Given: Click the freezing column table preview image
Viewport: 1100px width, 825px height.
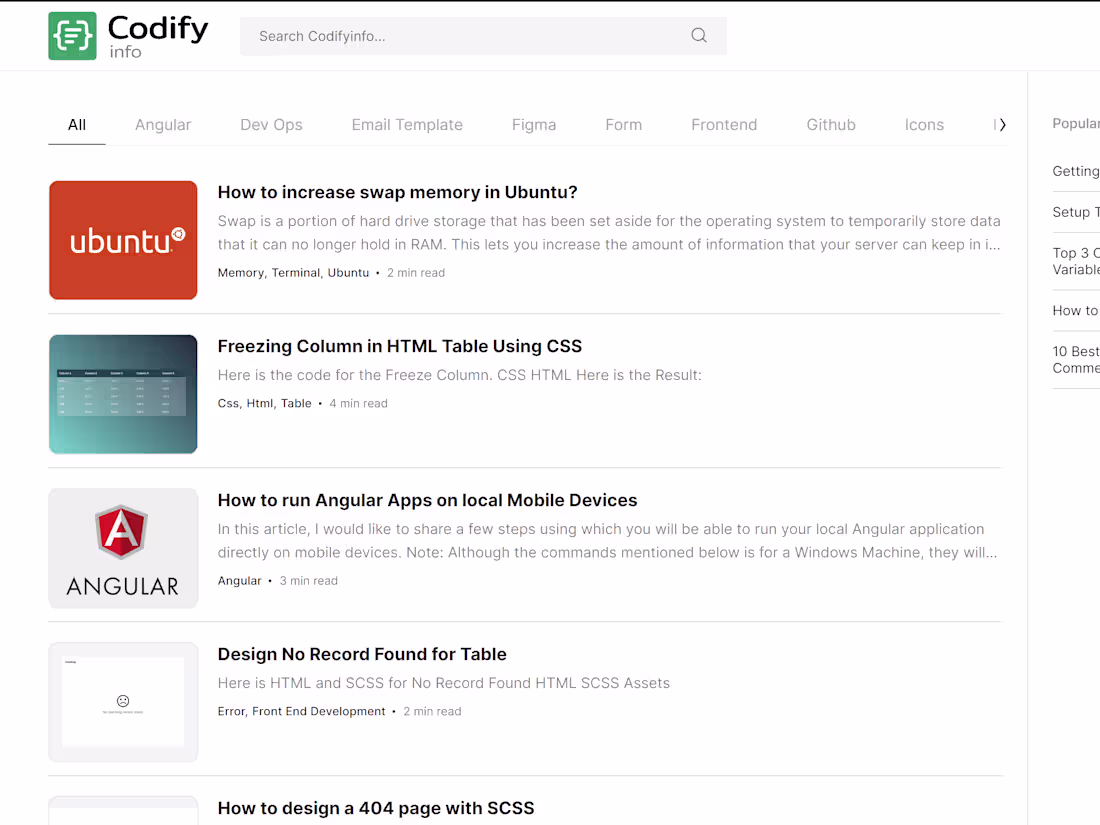Looking at the screenshot, I should [122, 394].
